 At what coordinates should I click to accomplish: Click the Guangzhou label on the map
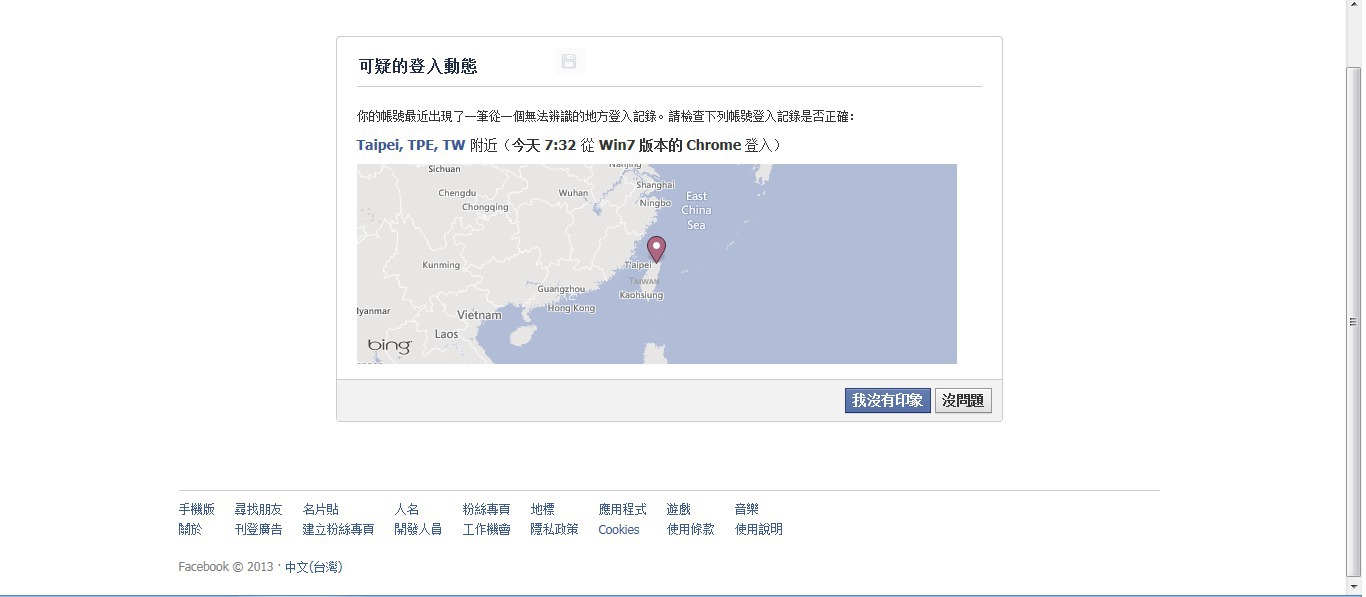[x=561, y=289]
